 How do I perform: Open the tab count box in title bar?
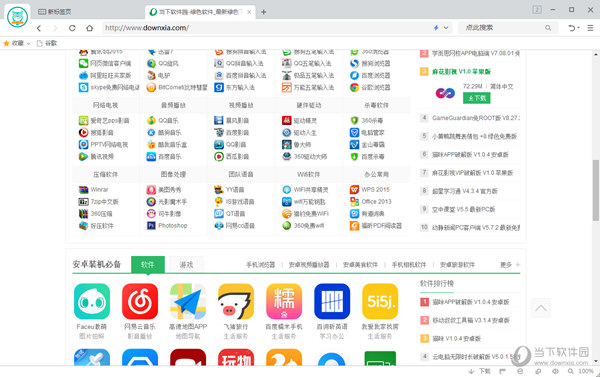pos(537,10)
